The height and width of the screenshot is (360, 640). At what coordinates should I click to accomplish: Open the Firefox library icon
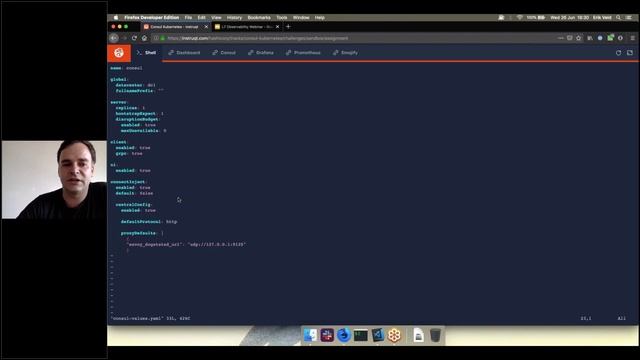click(x=590, y=38)
